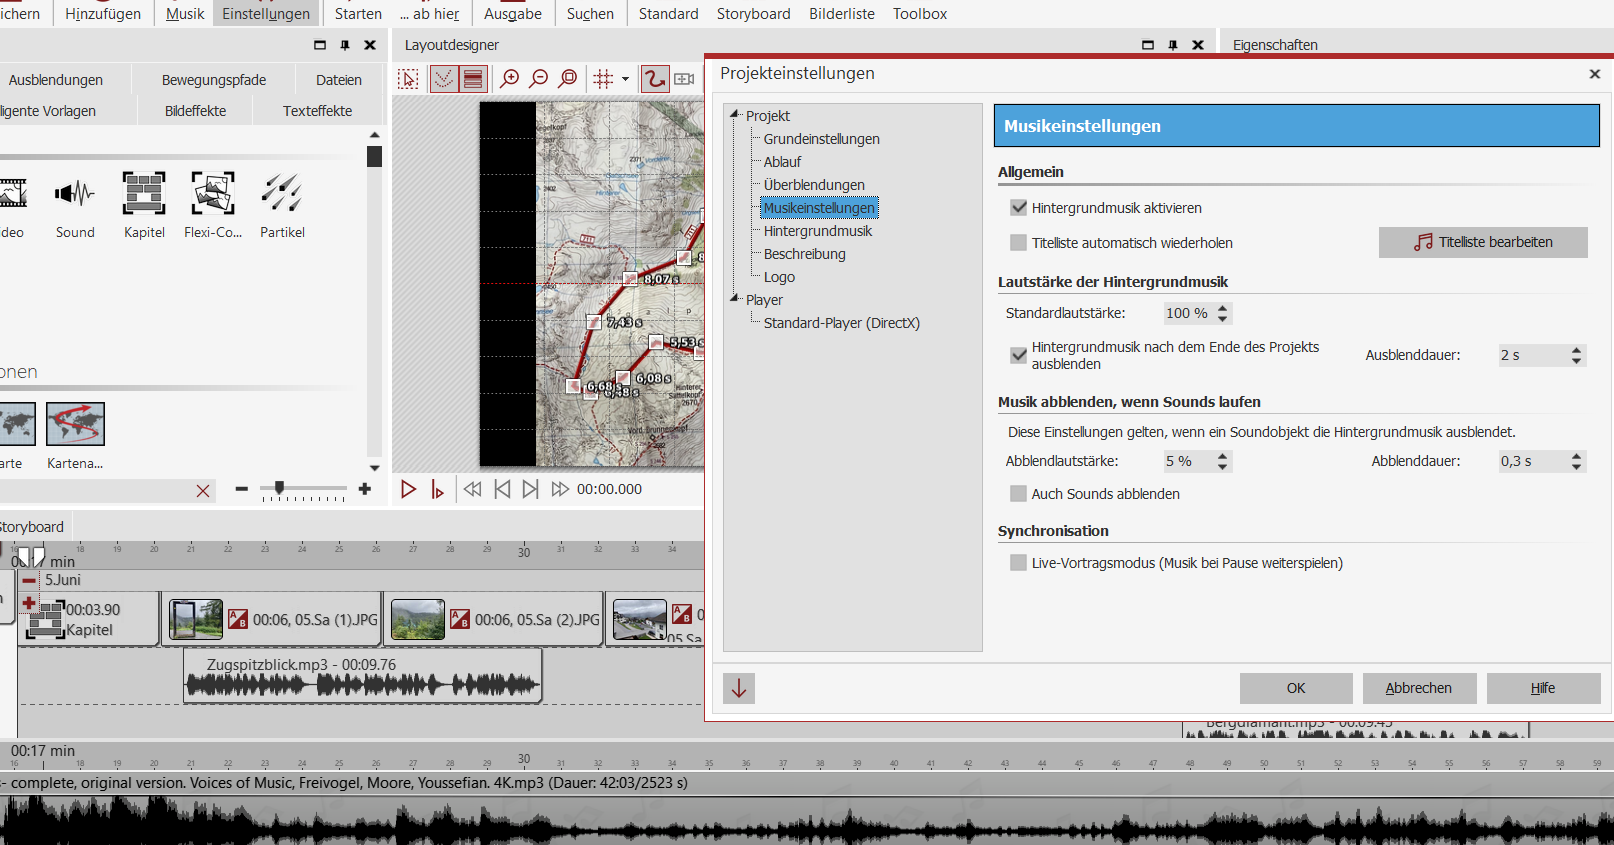
Task: Check Auch Sounds abblenden option
Action: (x=1019, y=494)
